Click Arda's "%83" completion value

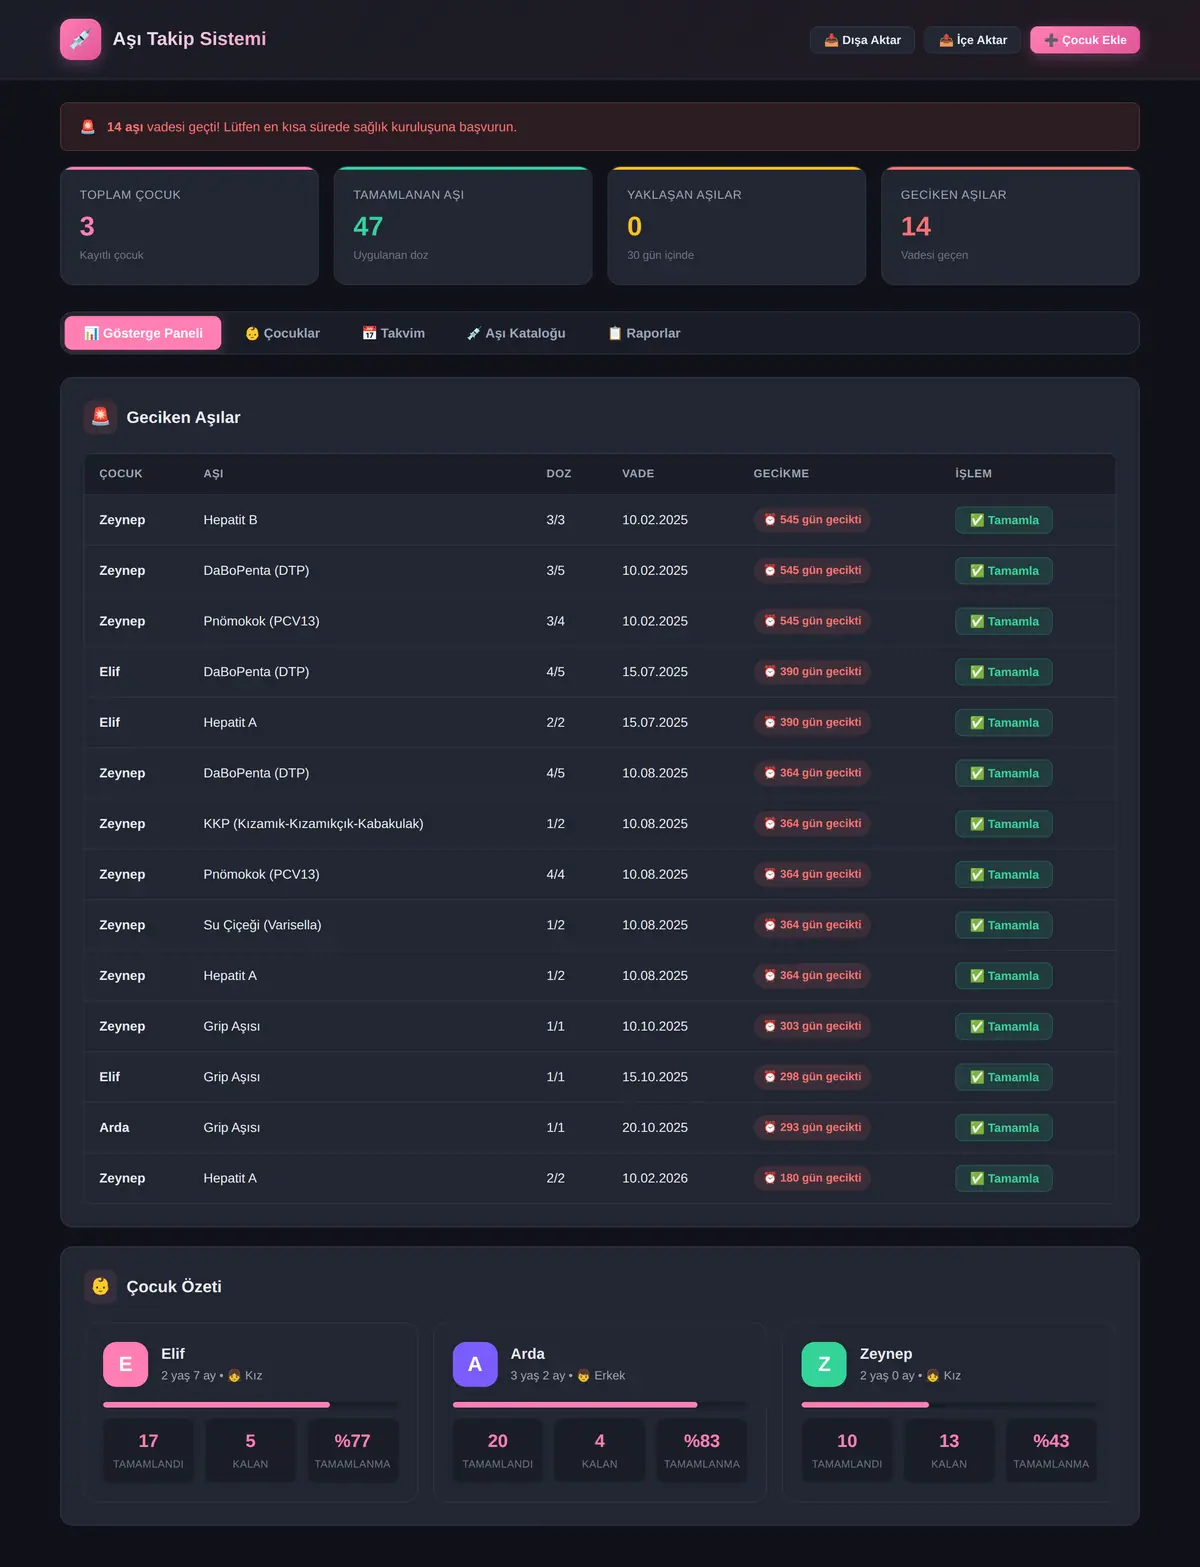tap(702, 1441)
